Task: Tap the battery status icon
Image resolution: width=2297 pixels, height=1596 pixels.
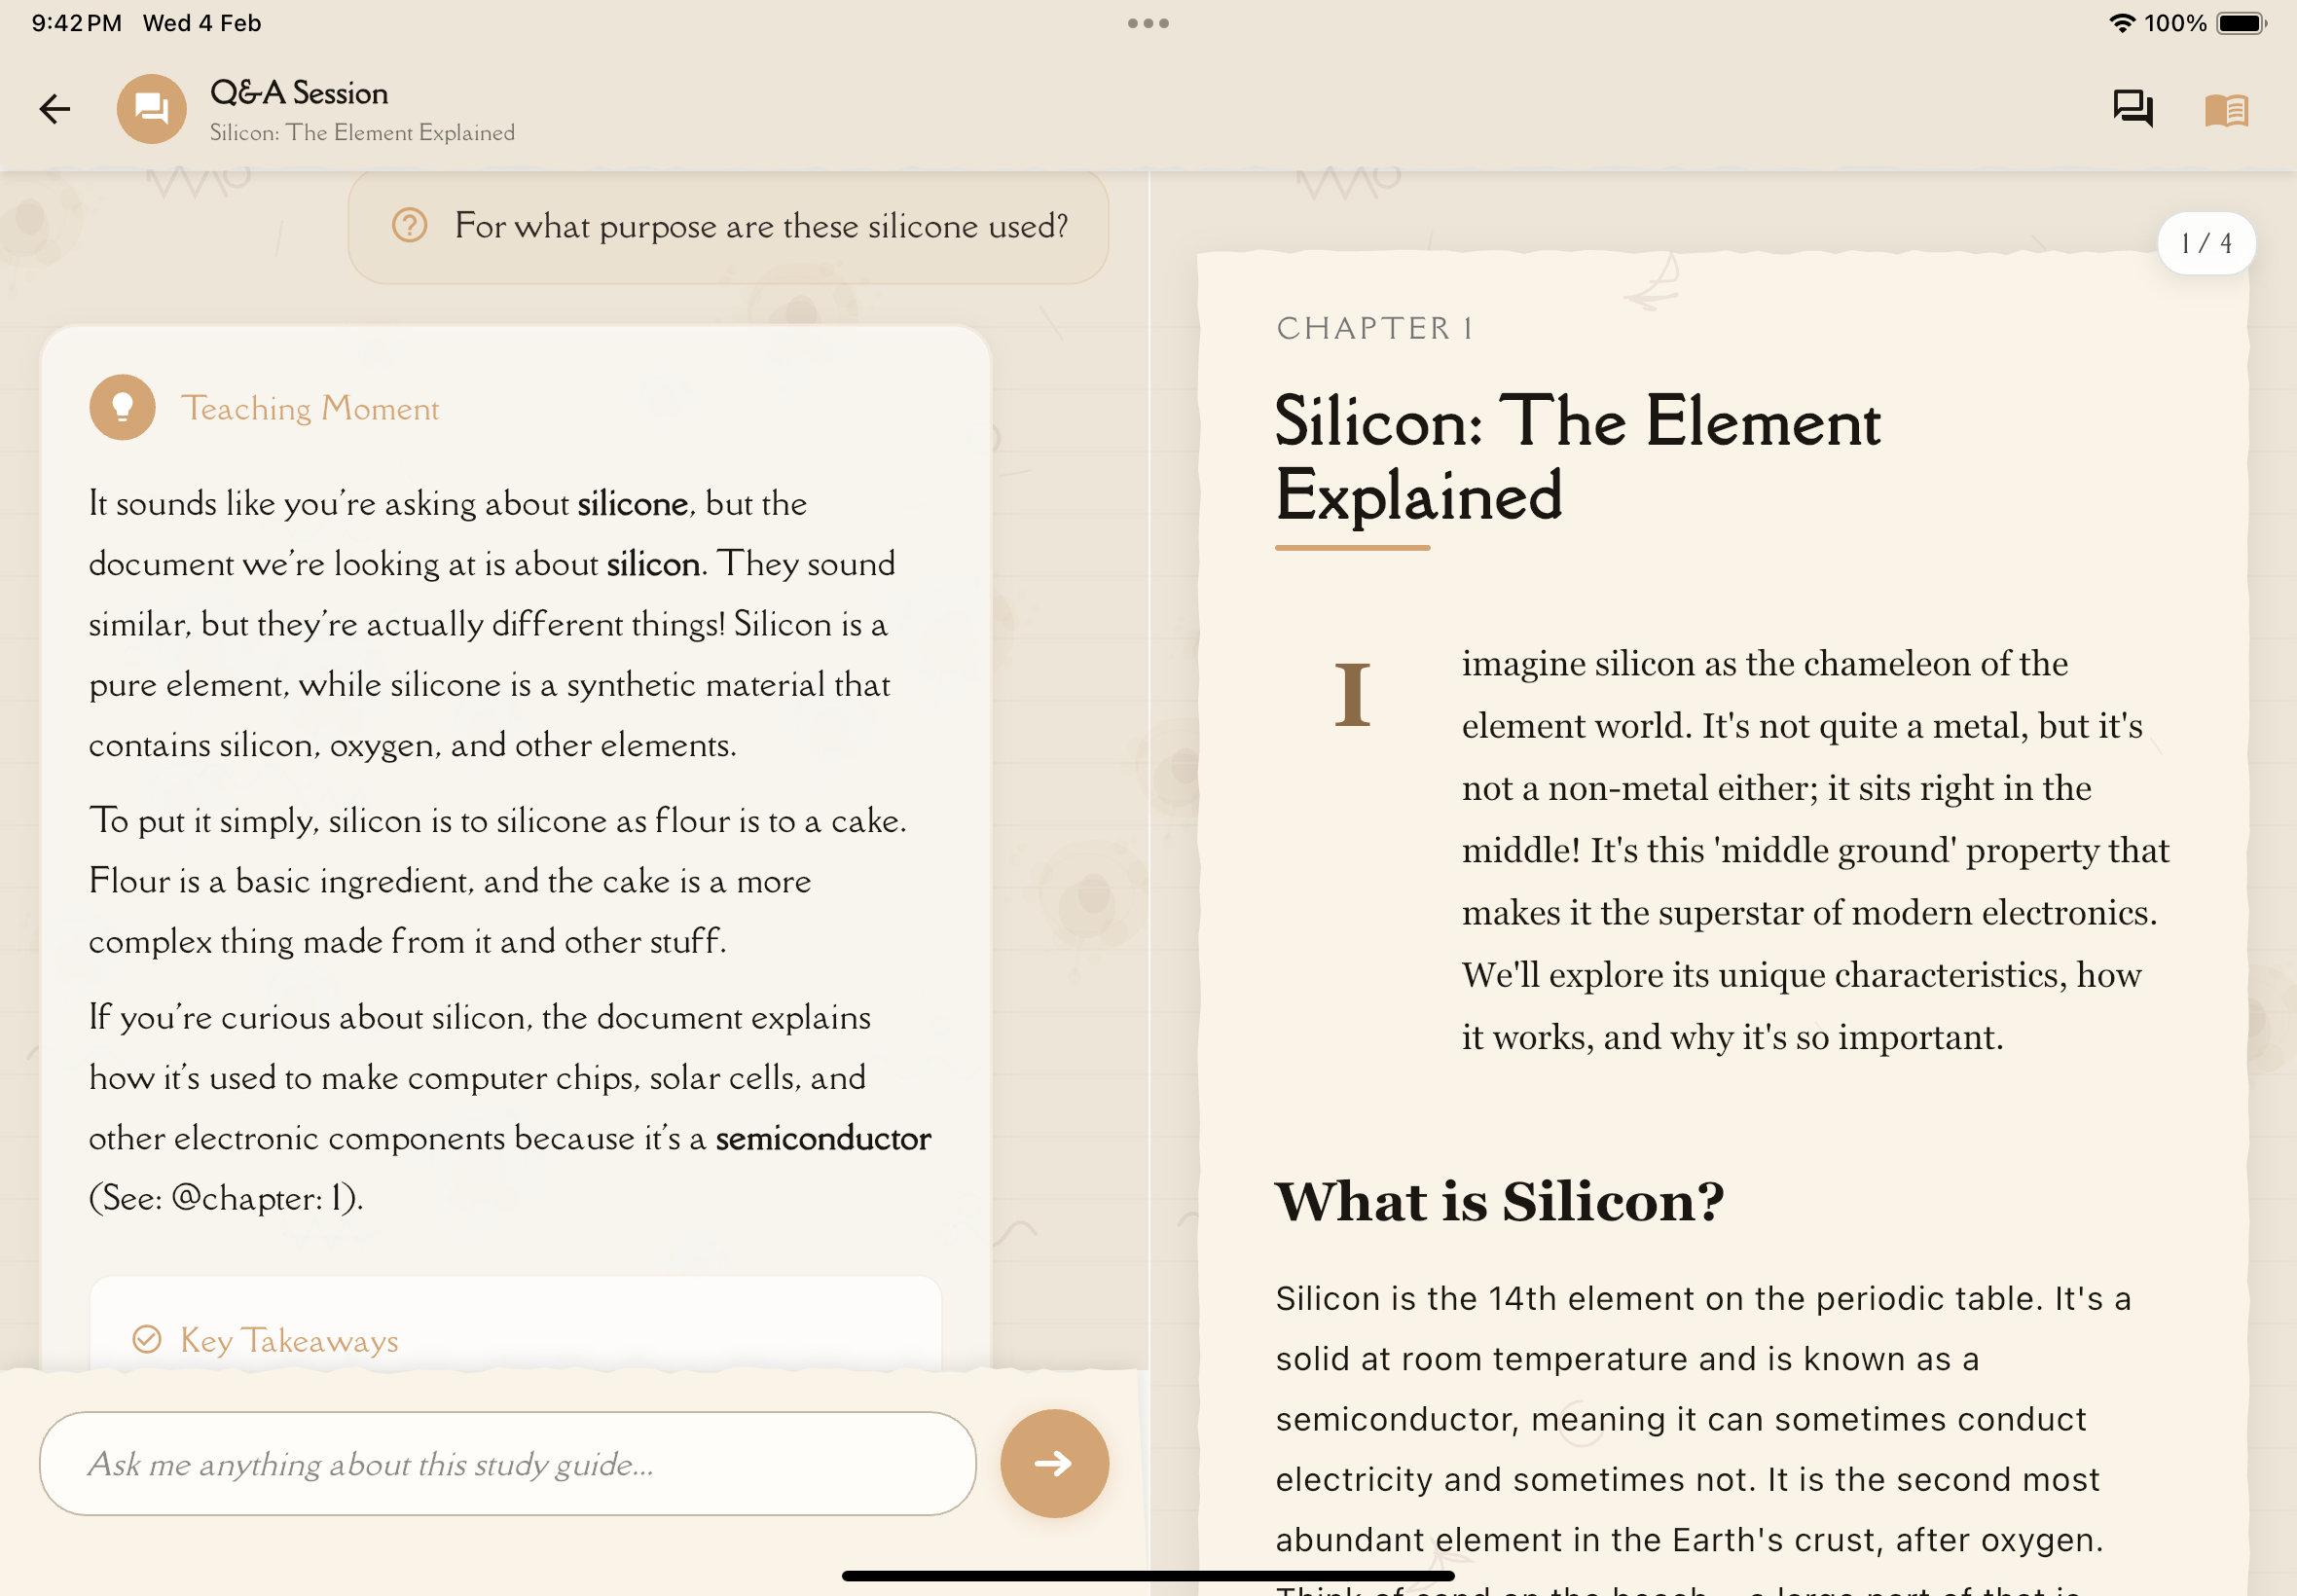Action: pos(2240,23)
